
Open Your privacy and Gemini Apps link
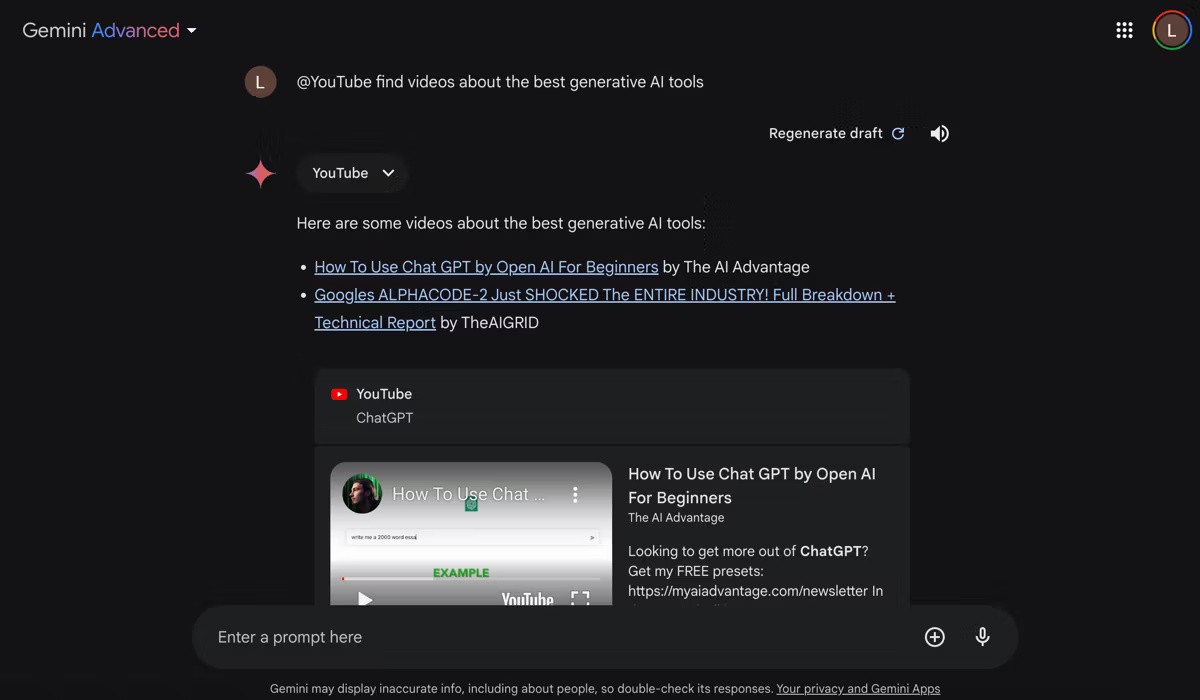tap(858, 689)
